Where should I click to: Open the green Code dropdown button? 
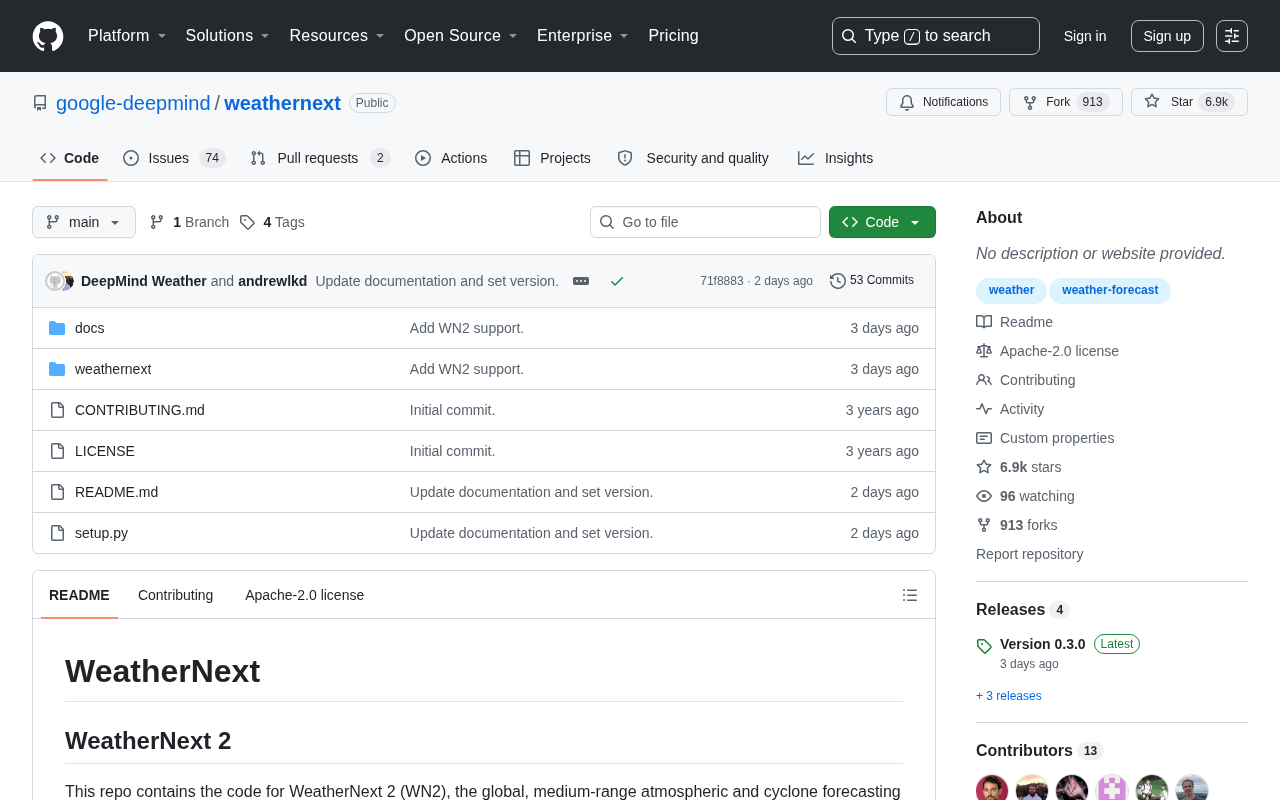point(882,222)
